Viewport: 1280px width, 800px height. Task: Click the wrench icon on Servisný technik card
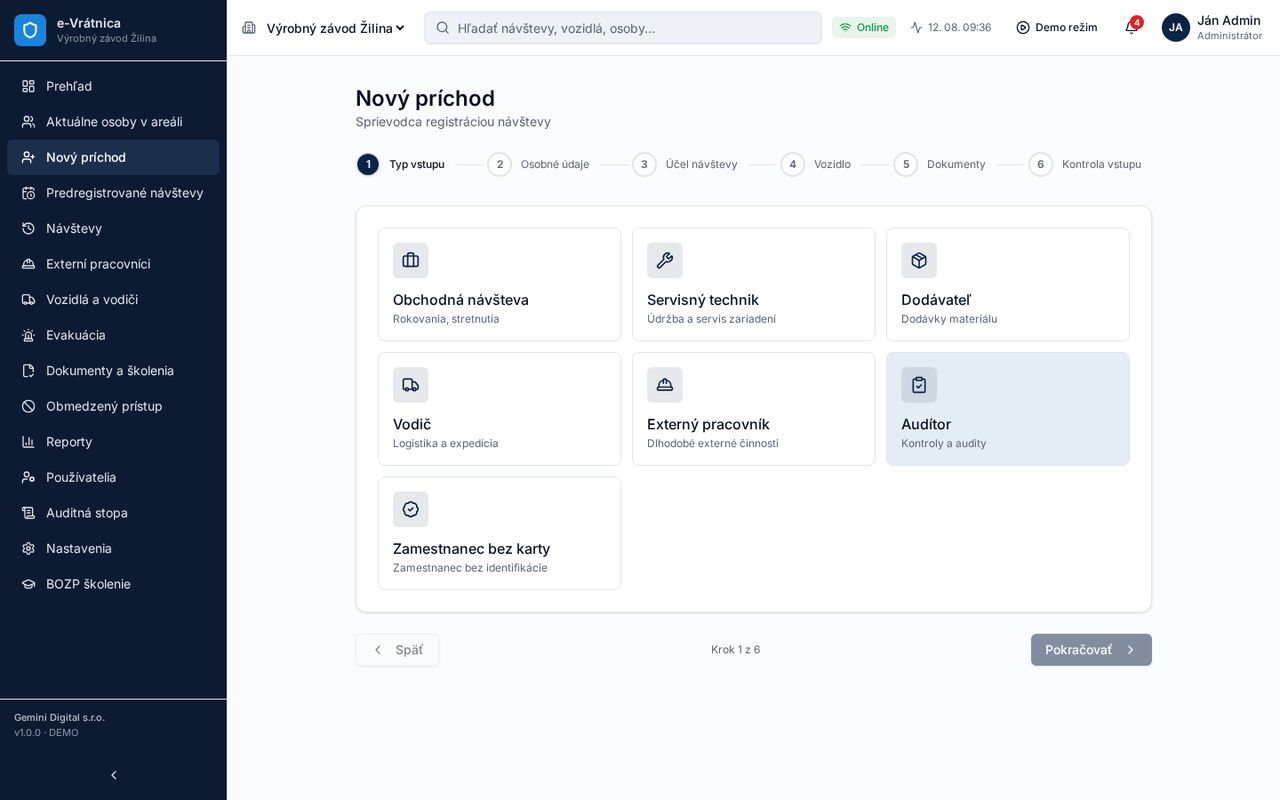coord(665,261)
